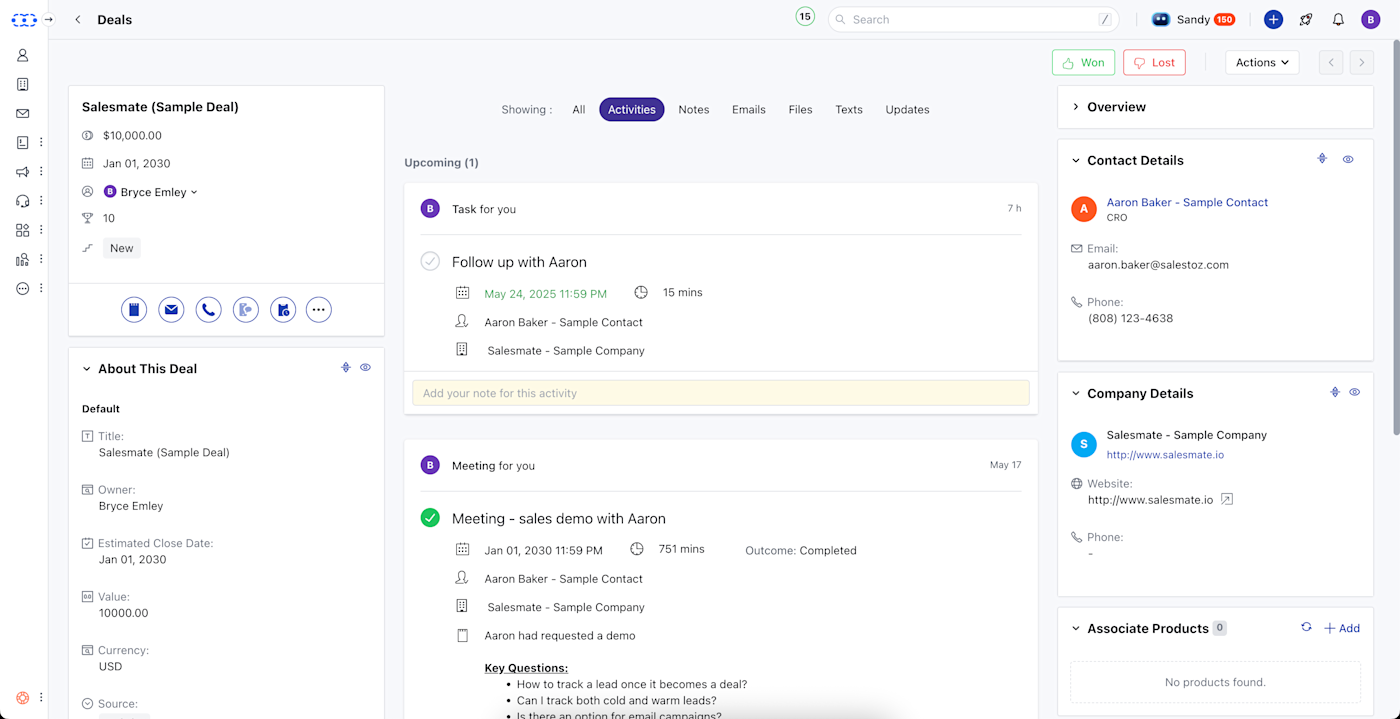Open the blue http://www.salesmate.io company link
Screen dimensions: 1400x719
tap(1165, 455)
